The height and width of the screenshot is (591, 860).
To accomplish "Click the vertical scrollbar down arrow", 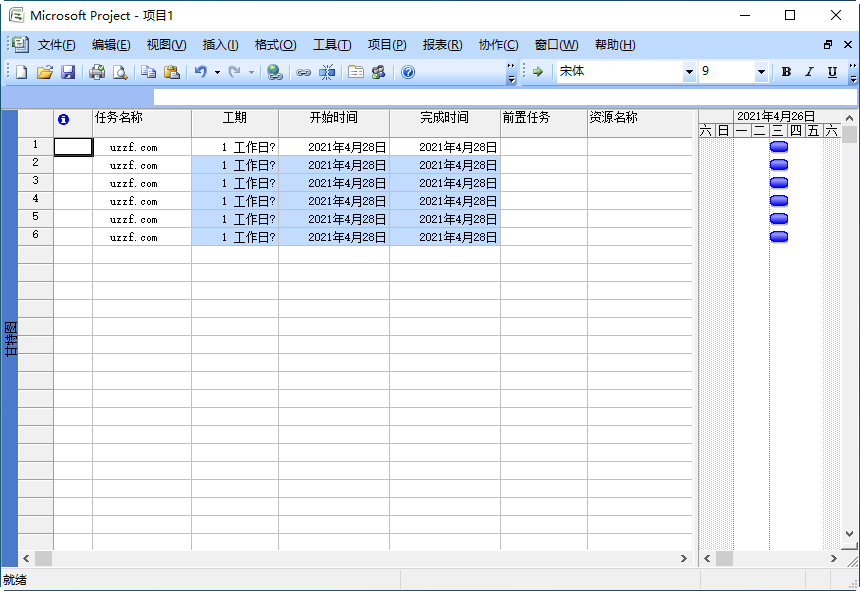I will 849,534.
